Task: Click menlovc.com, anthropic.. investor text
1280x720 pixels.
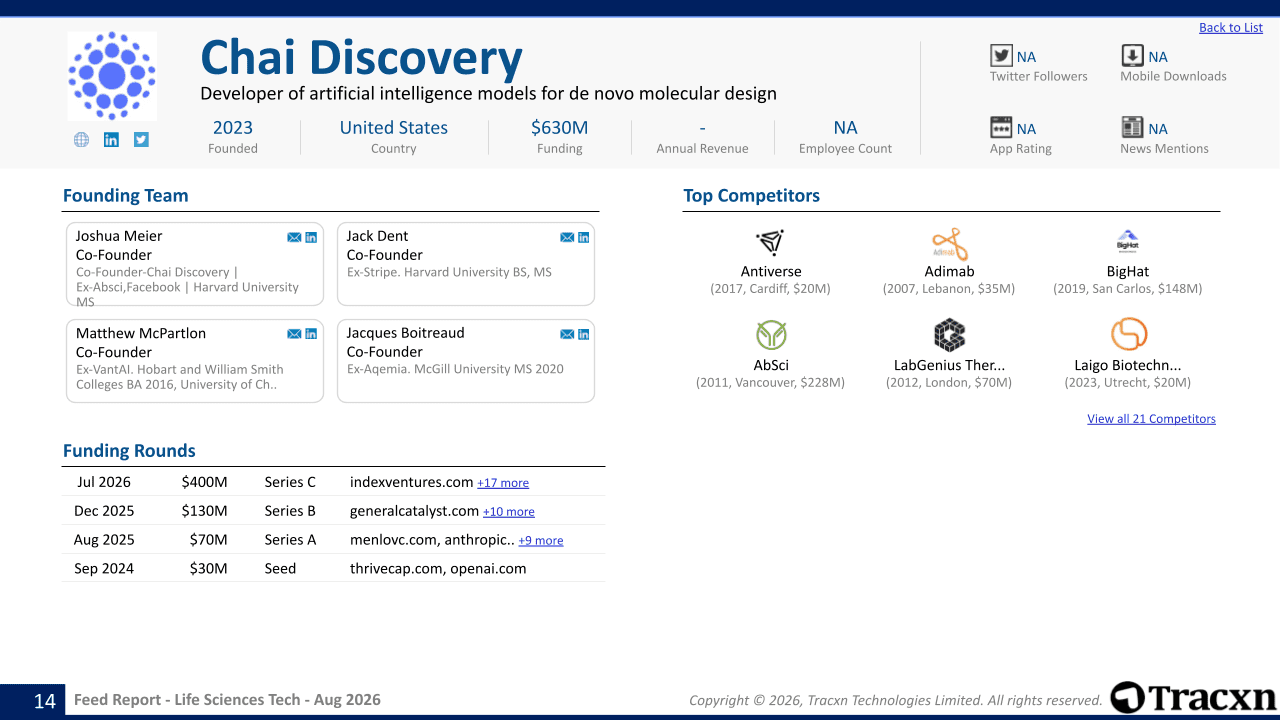Action: [432, 540]
